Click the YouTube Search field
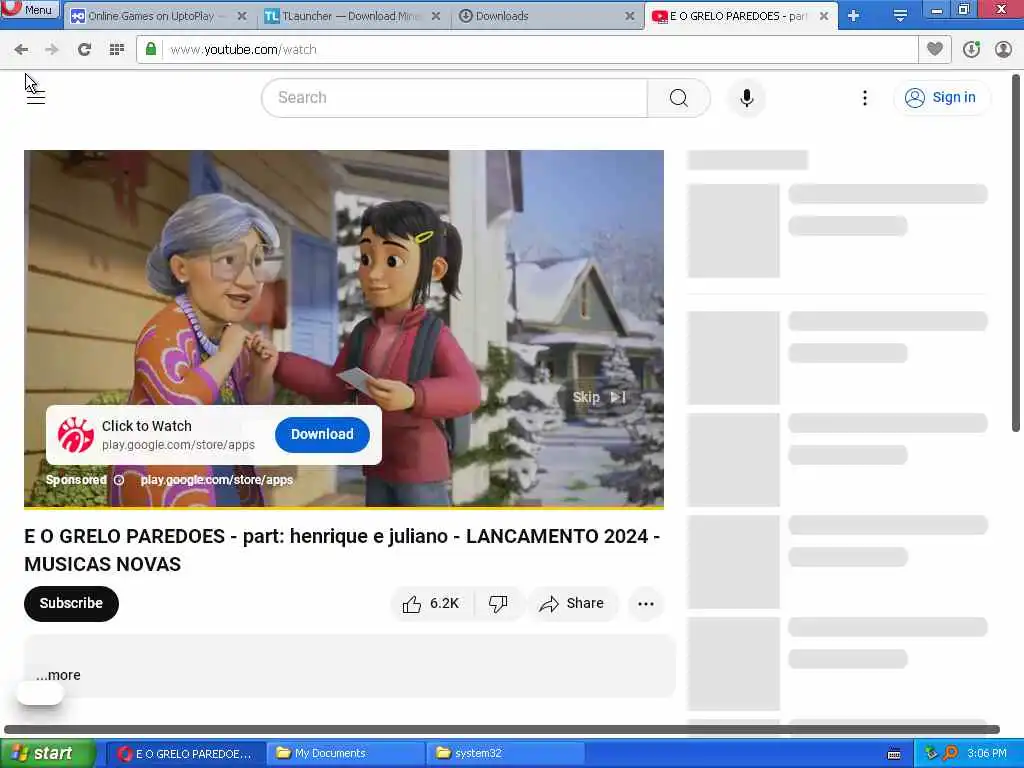 pyautogui.click(x=455, y=97)
